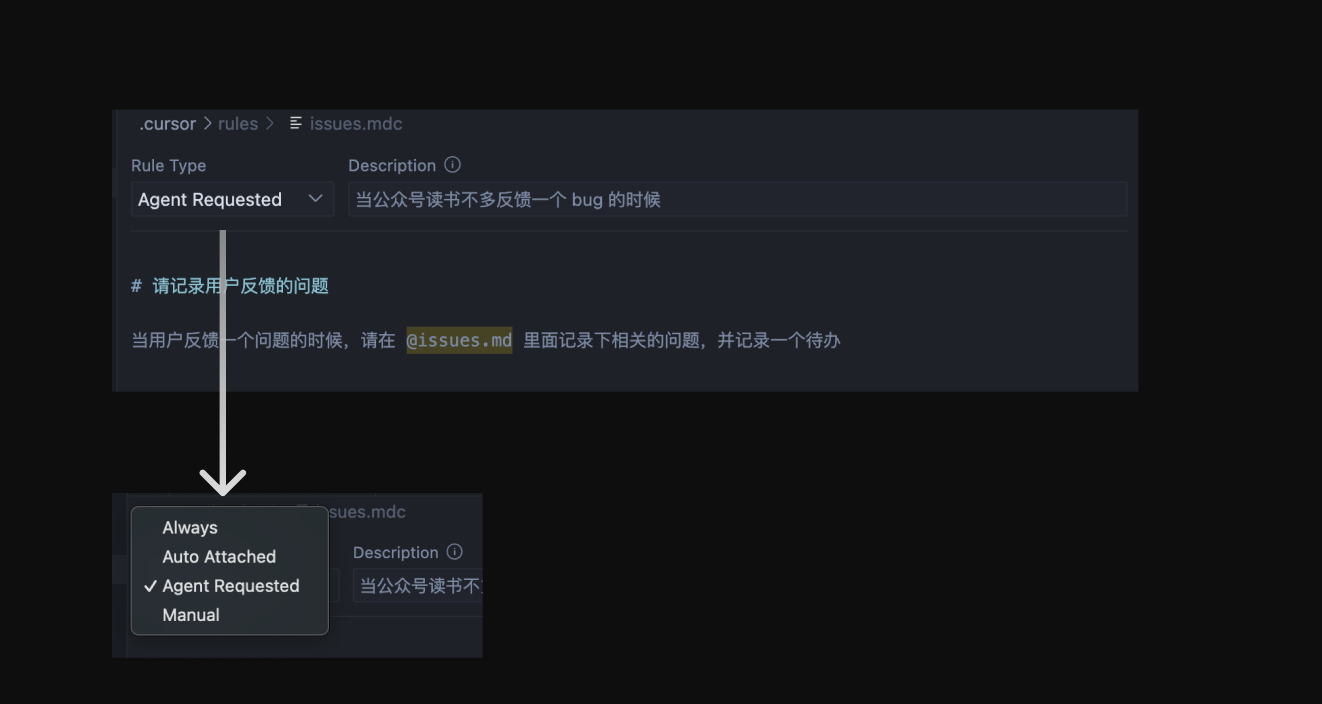Click the info icon beside Description in the lower panel
The width and height of the screenshot is (1322, 704).
coord(455,551)
